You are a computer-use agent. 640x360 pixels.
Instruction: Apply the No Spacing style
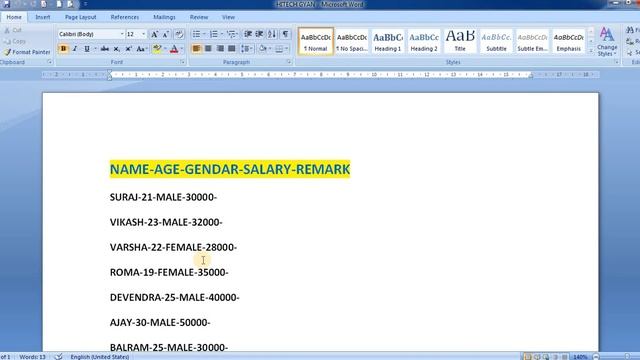pyautogui.click(x=352, y=41)
